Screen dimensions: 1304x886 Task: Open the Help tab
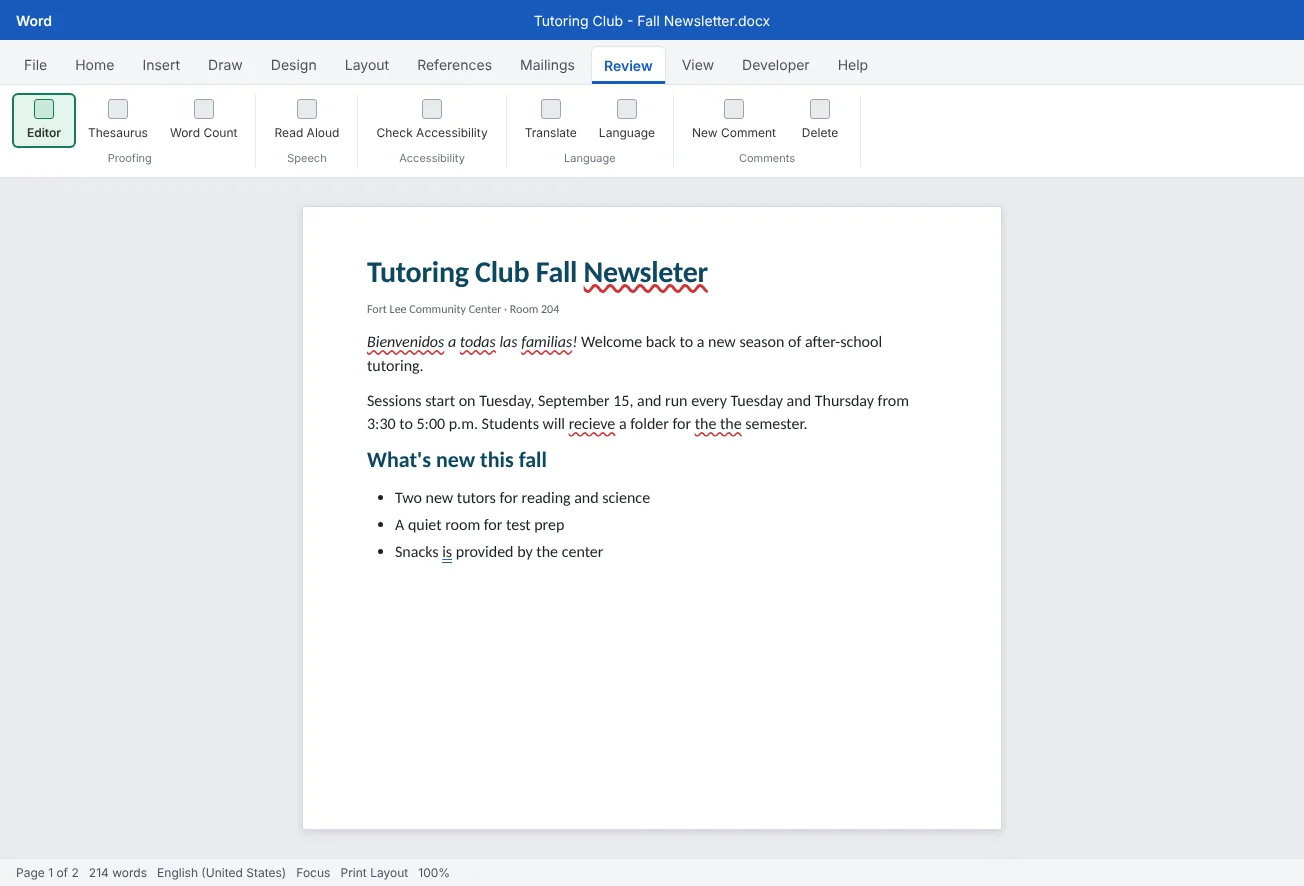pos(853,65)
